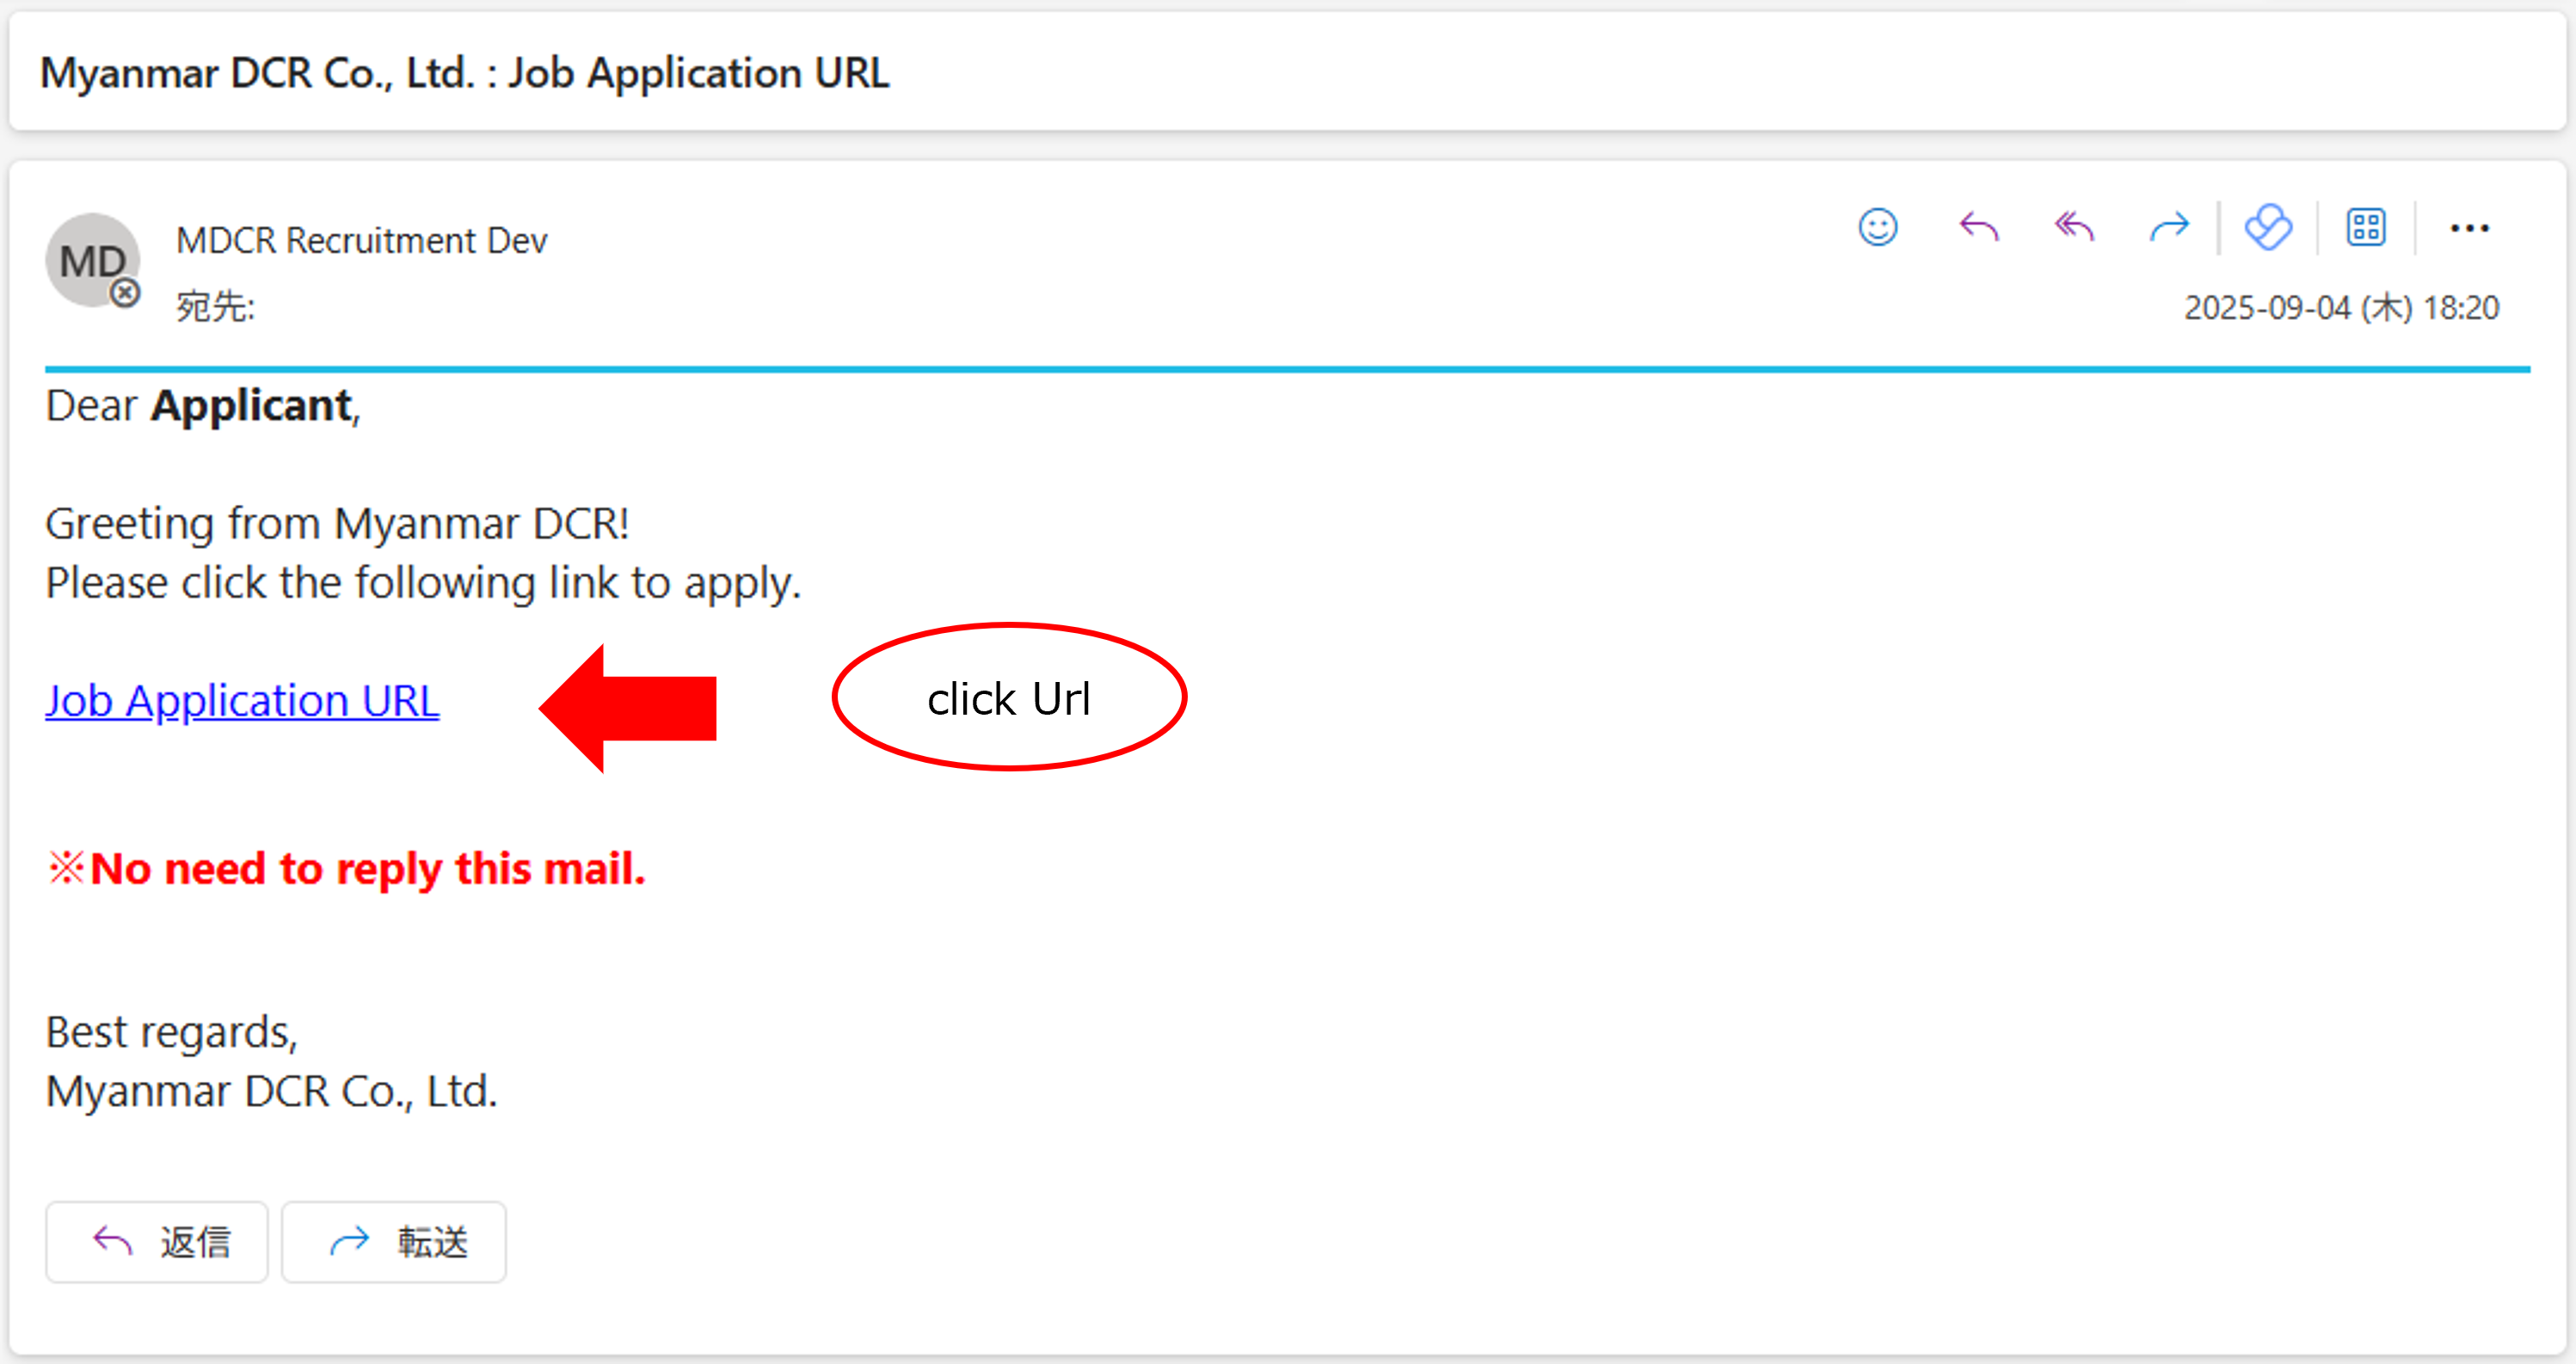Click the reply arrow icon in the toolbar

1978,227
